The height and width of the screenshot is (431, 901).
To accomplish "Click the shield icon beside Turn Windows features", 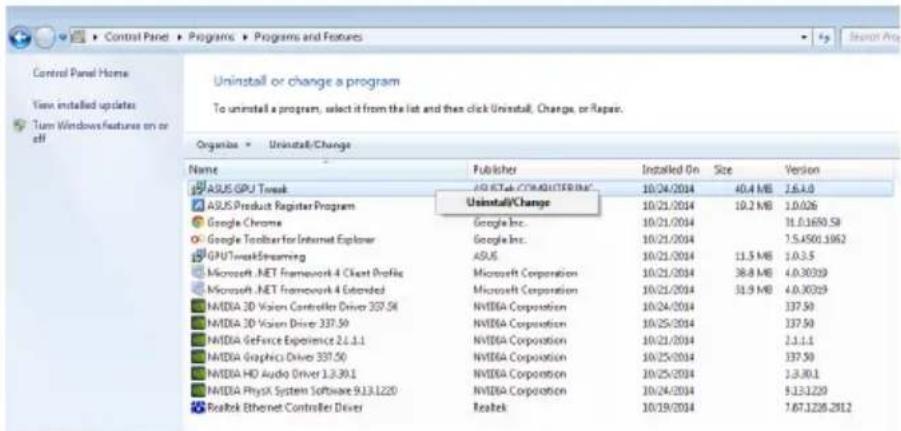I will pyautogui.click(x=21, y=125).
